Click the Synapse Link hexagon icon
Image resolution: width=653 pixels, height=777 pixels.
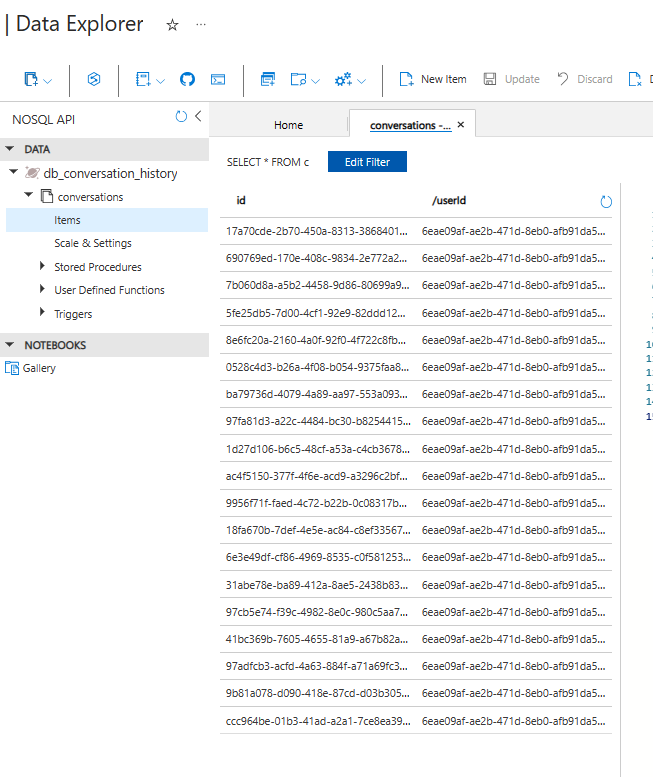pyautogui.click(x=94, y=79)
